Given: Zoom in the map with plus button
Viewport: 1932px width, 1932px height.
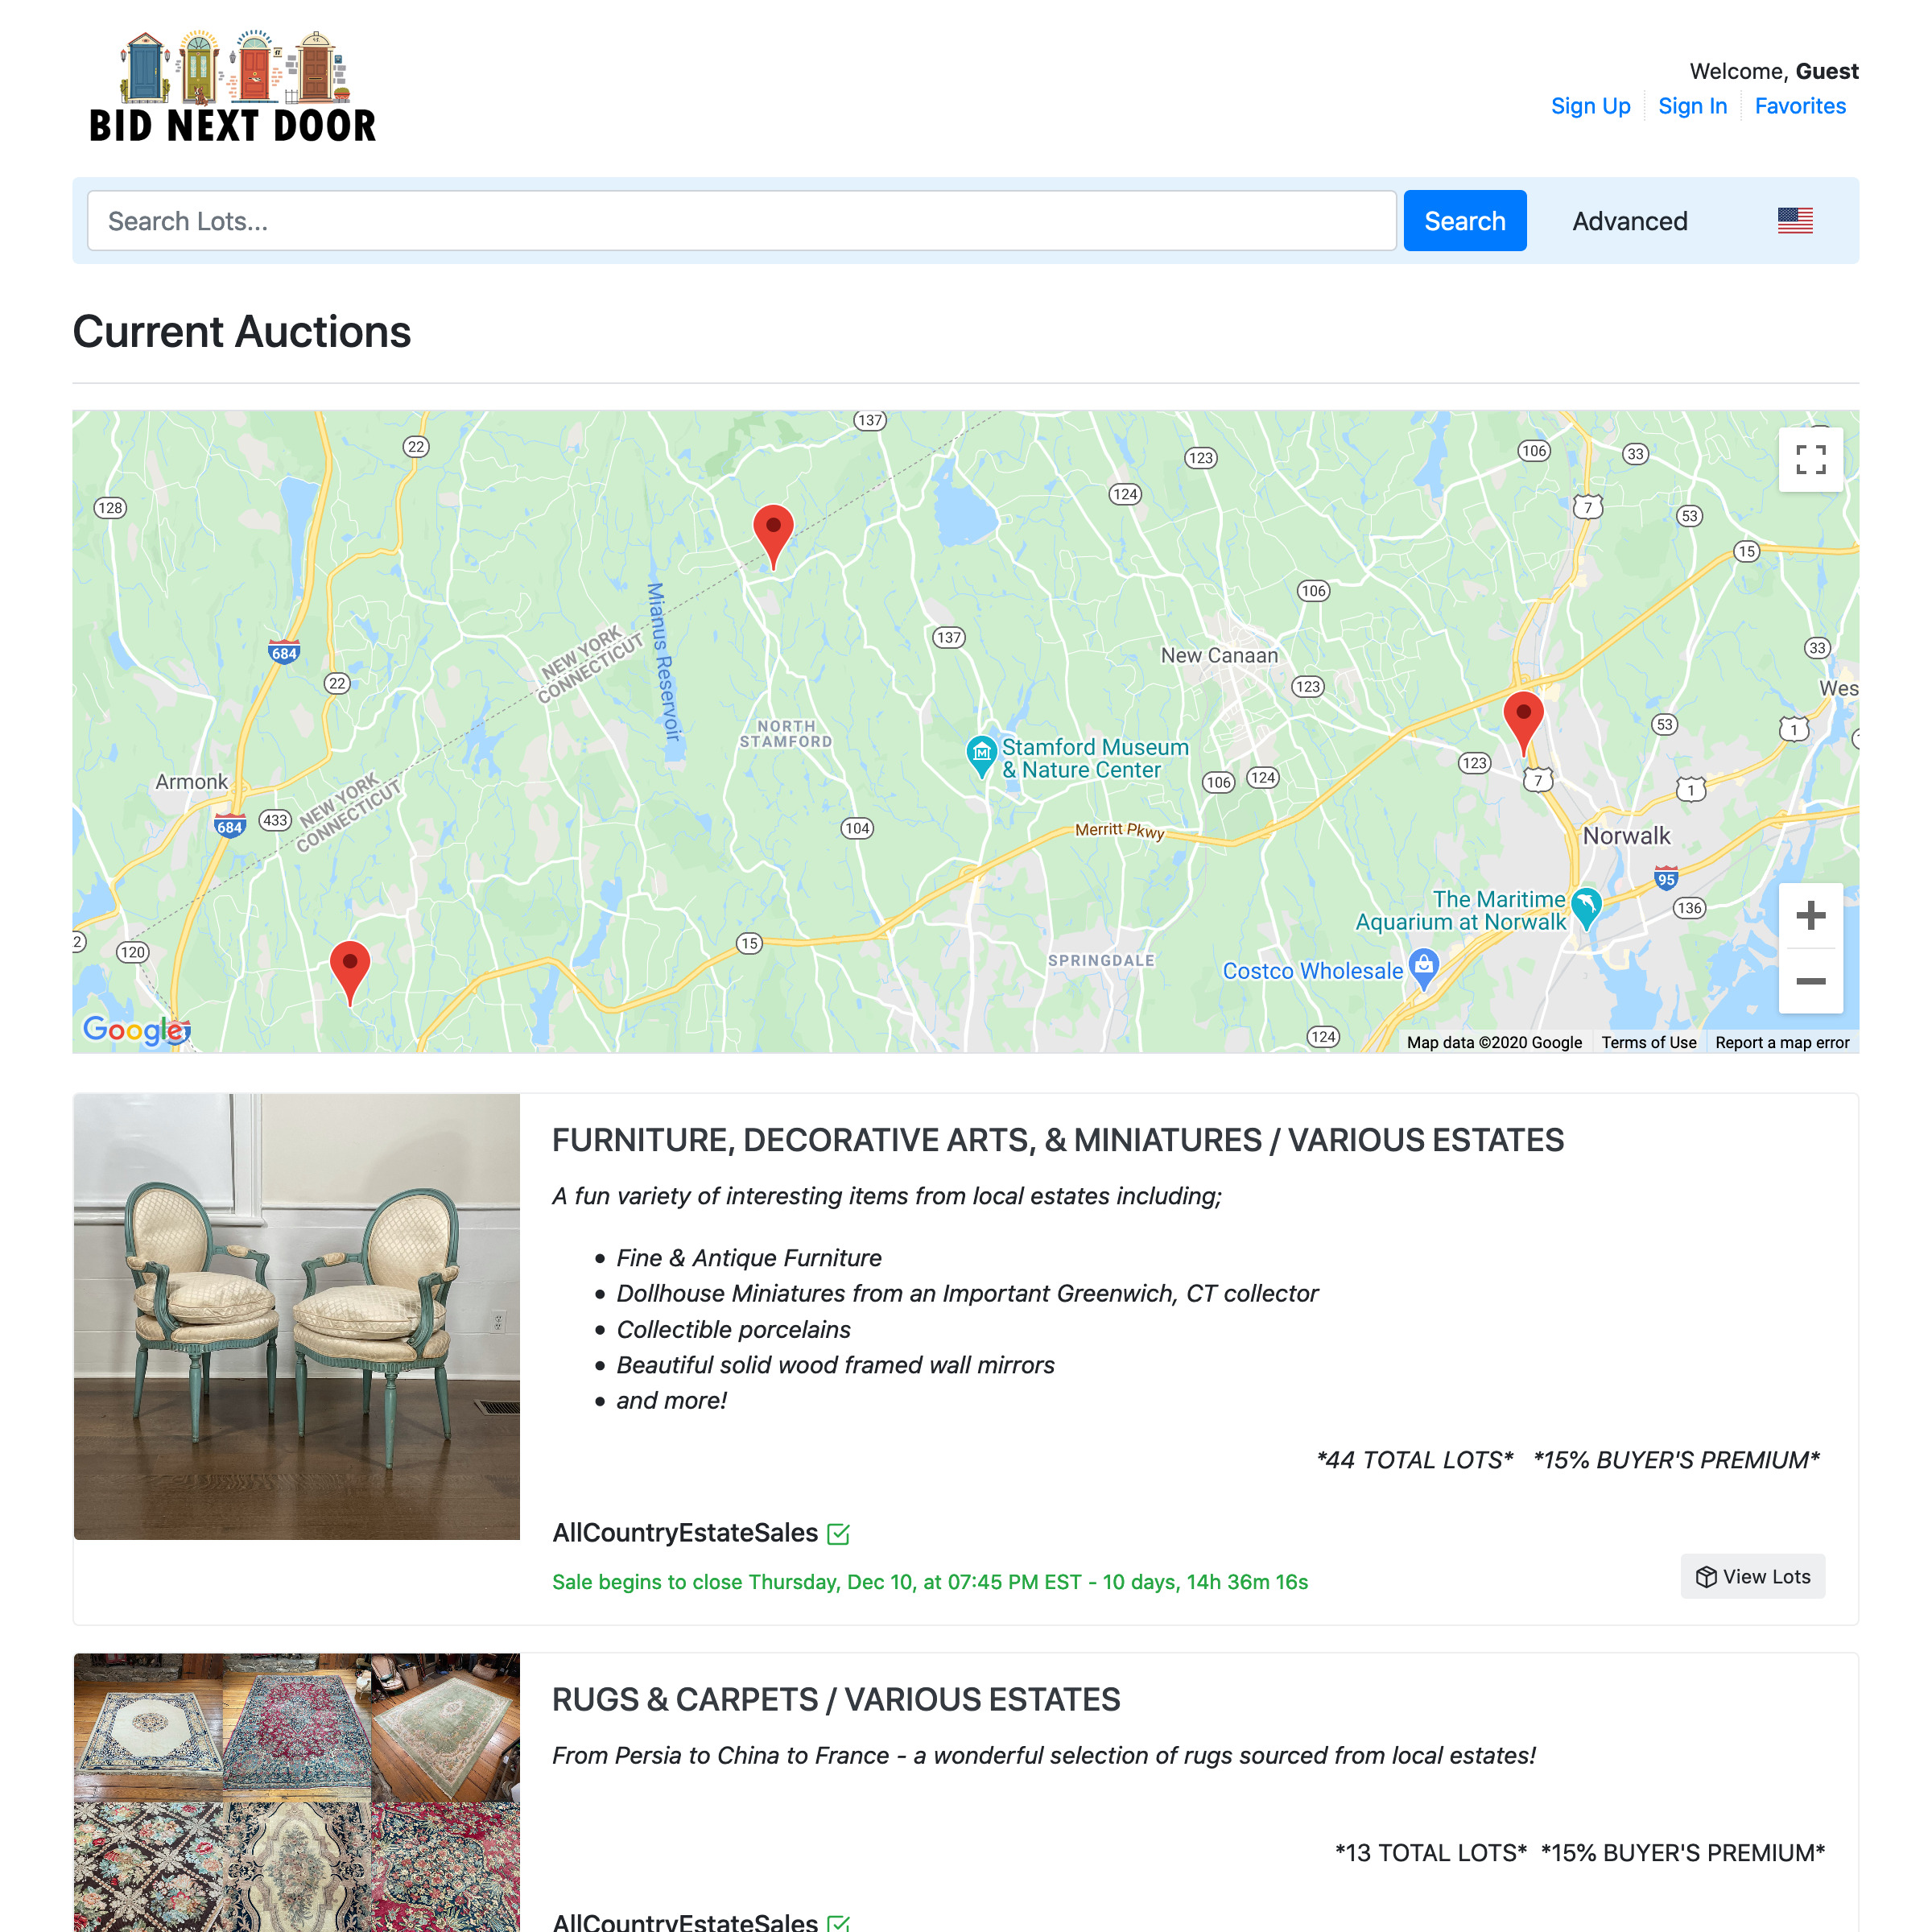Looking at the screenshot, I should click(x=1810, y=915).
